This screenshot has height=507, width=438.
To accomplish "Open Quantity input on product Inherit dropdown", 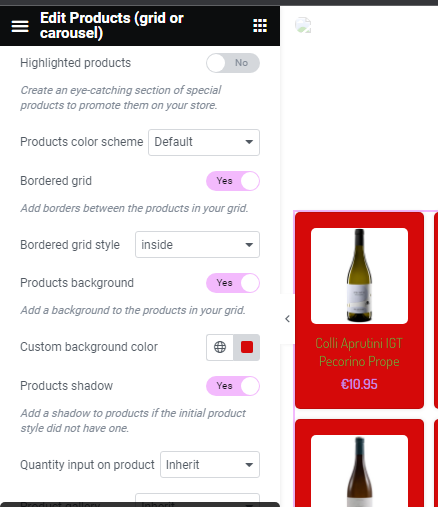I will [x=210, y=465].
